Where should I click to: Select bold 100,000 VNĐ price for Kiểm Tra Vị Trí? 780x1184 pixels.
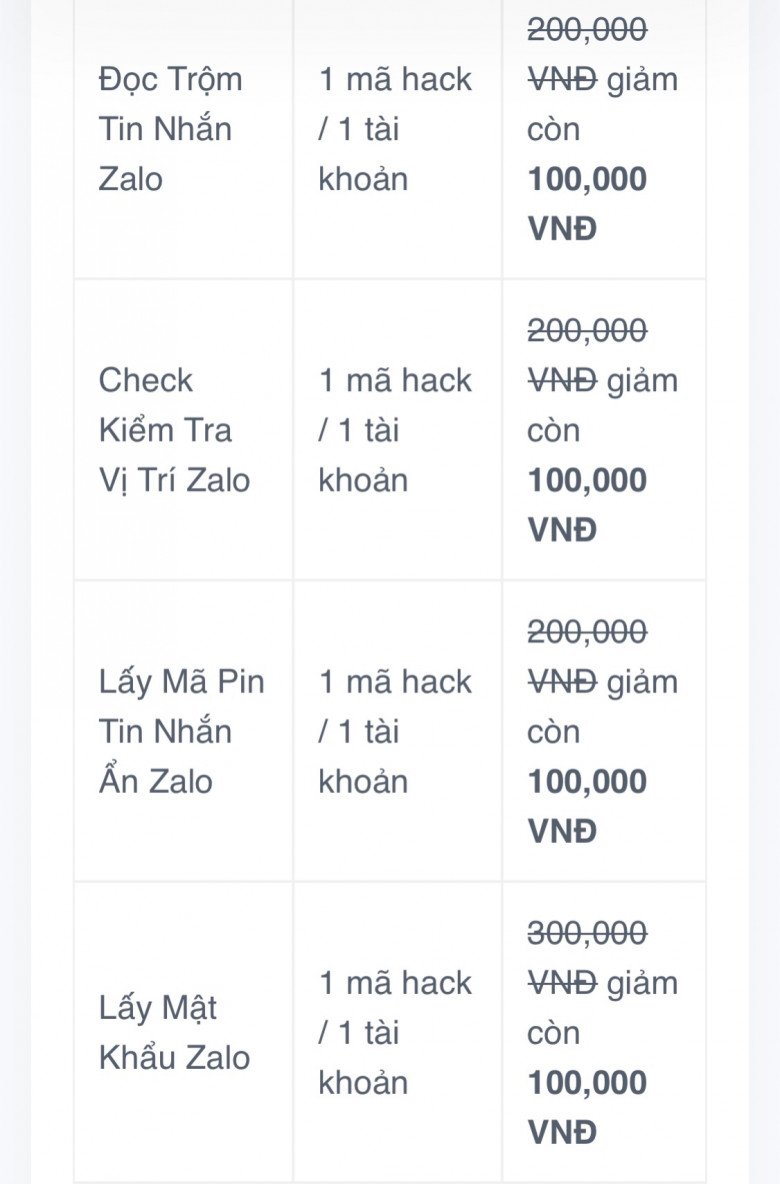[587, 505]
